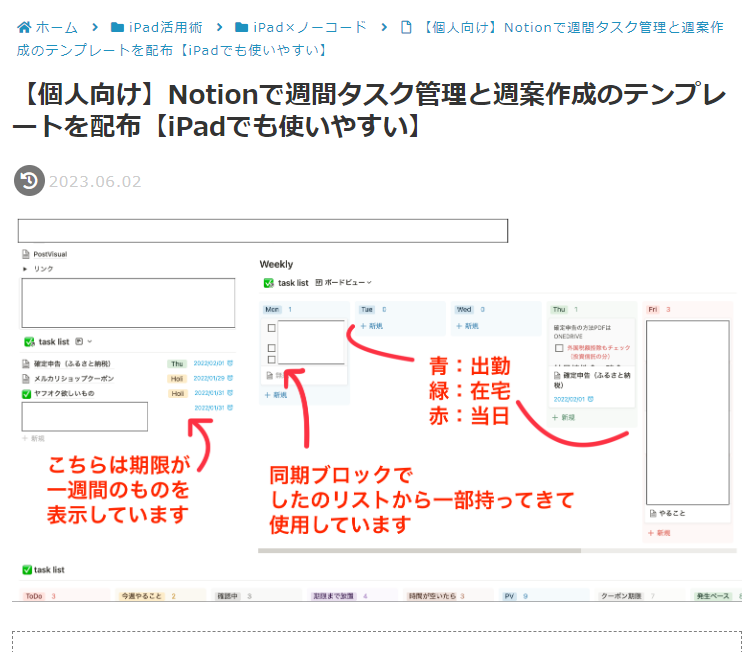Image resolution: width=756 pixels, height=652 pixels.
Task: Tick the first checkbox in the Mon card
Action: pos(271,328)
